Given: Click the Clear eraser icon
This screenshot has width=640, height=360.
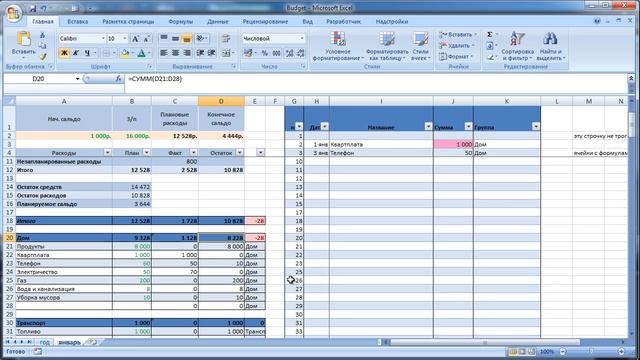Looking at the screenshot, I should coord(490,57).
